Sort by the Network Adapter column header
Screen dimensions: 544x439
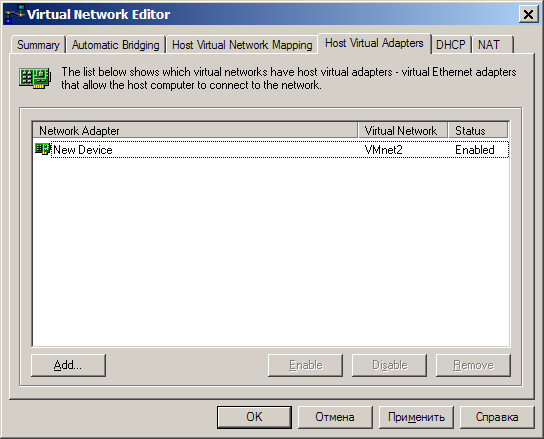(195, 130)
